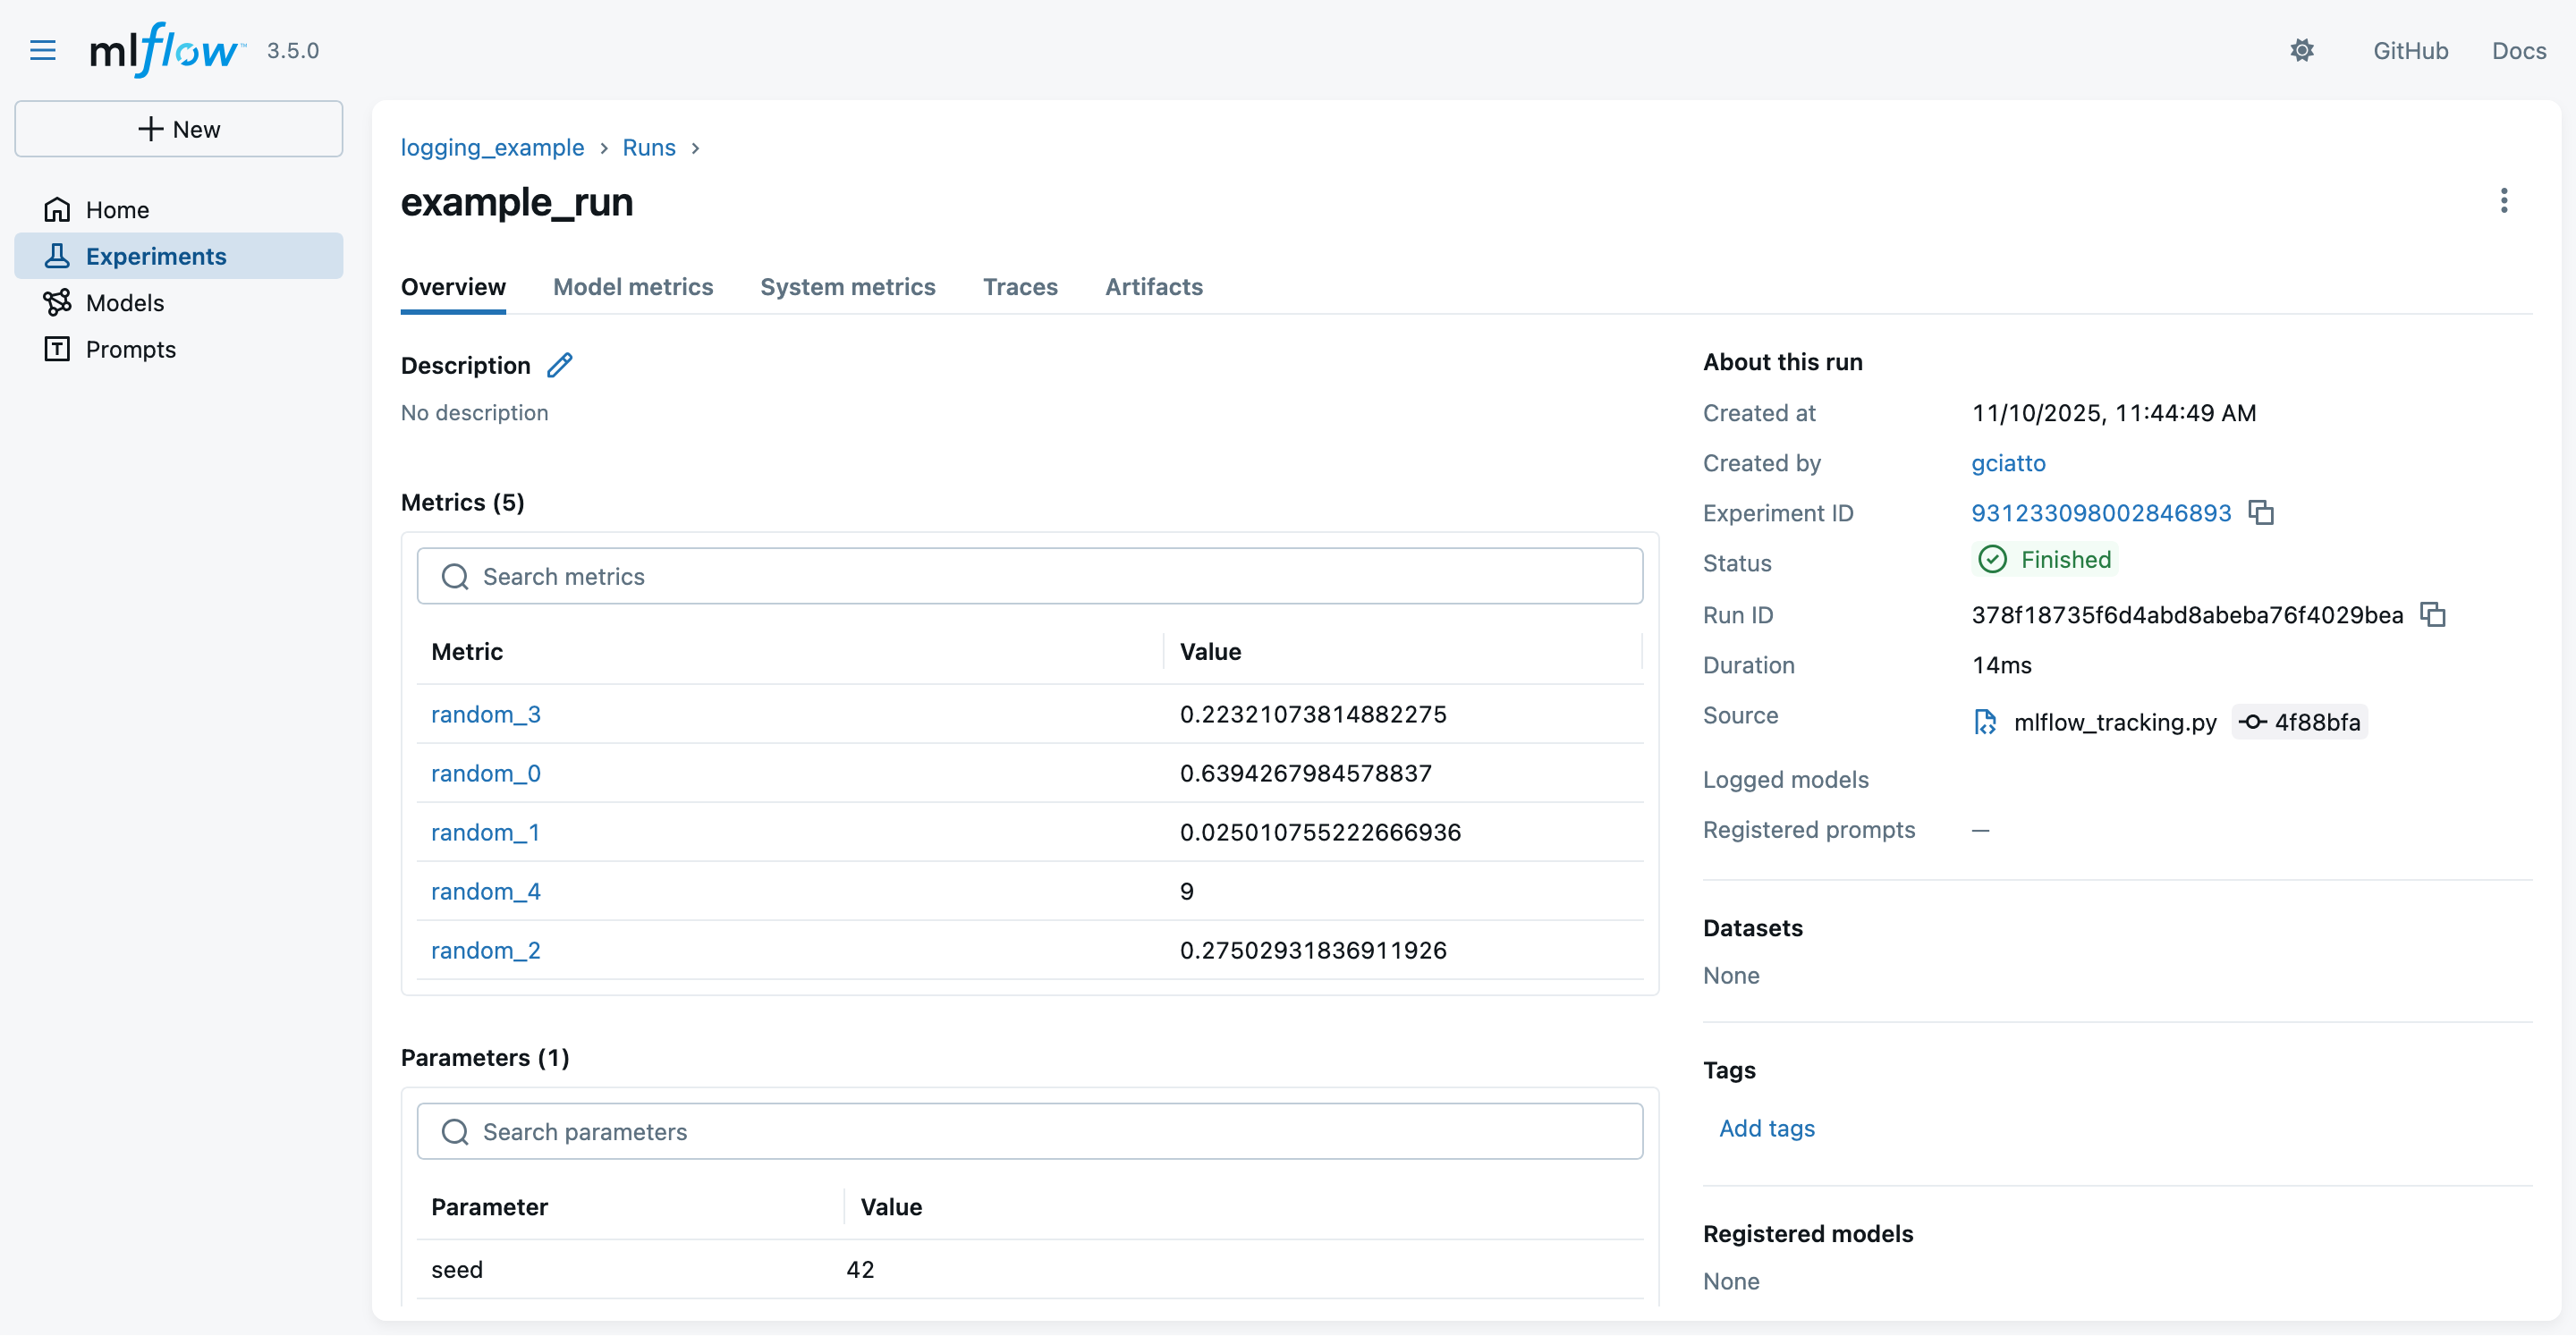Viewport: 2576px width, 1336px height.
Task: Click the New button
Action: 179,129
